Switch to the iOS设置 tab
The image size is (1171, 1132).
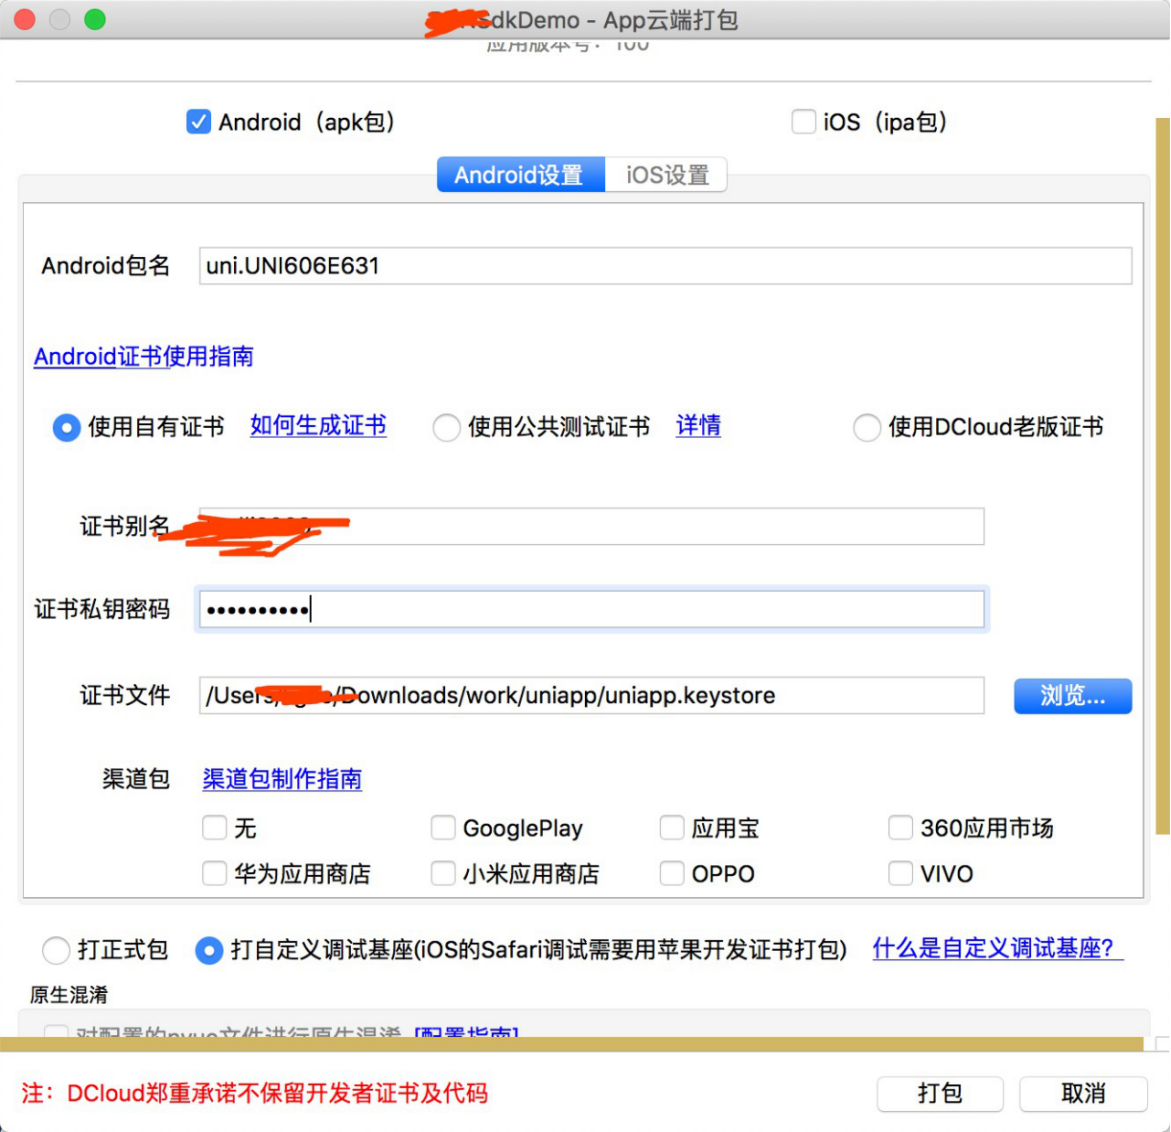click(665, 174)
